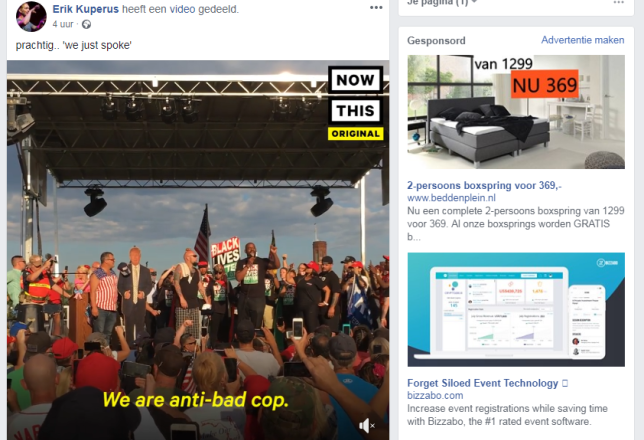Viewport: 644px width, 440px height.
Task: Visit www.beddenplein.nl link
Action: 451,198
